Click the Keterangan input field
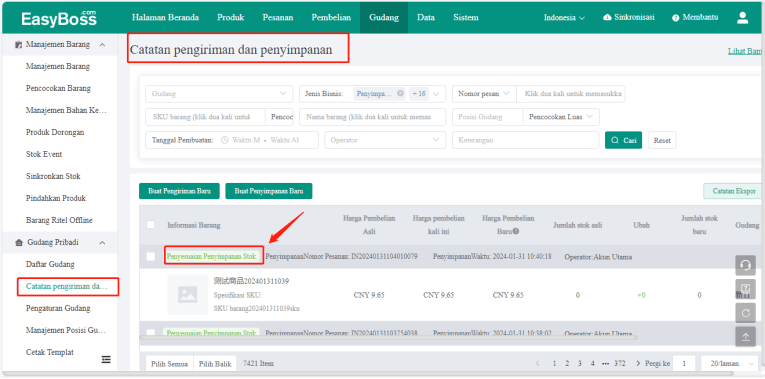The image size is (765, 379). (525, 140)
